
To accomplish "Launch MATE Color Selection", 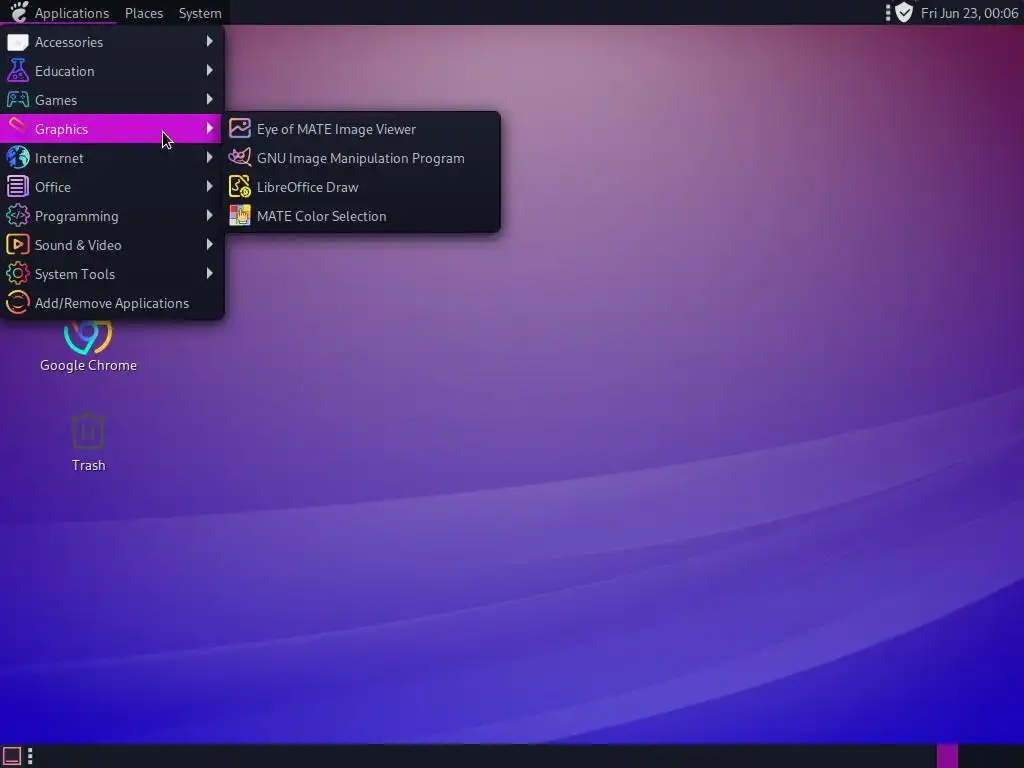I will [x=363, y=216].
